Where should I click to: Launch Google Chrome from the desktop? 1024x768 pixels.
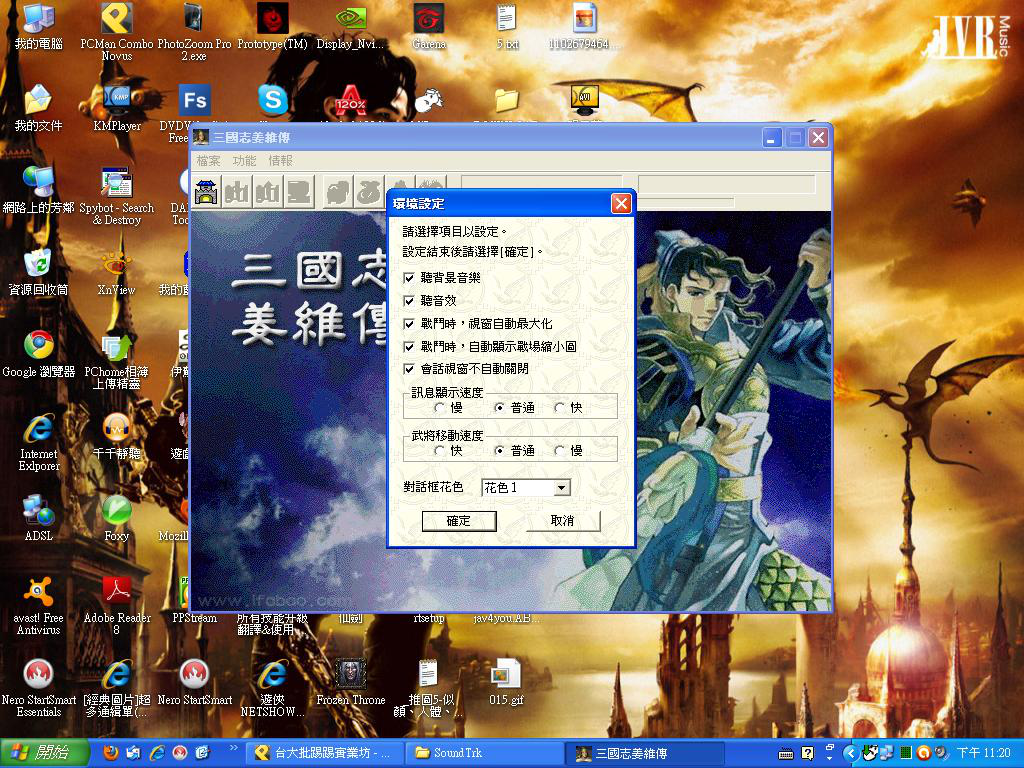coord(39,346)
